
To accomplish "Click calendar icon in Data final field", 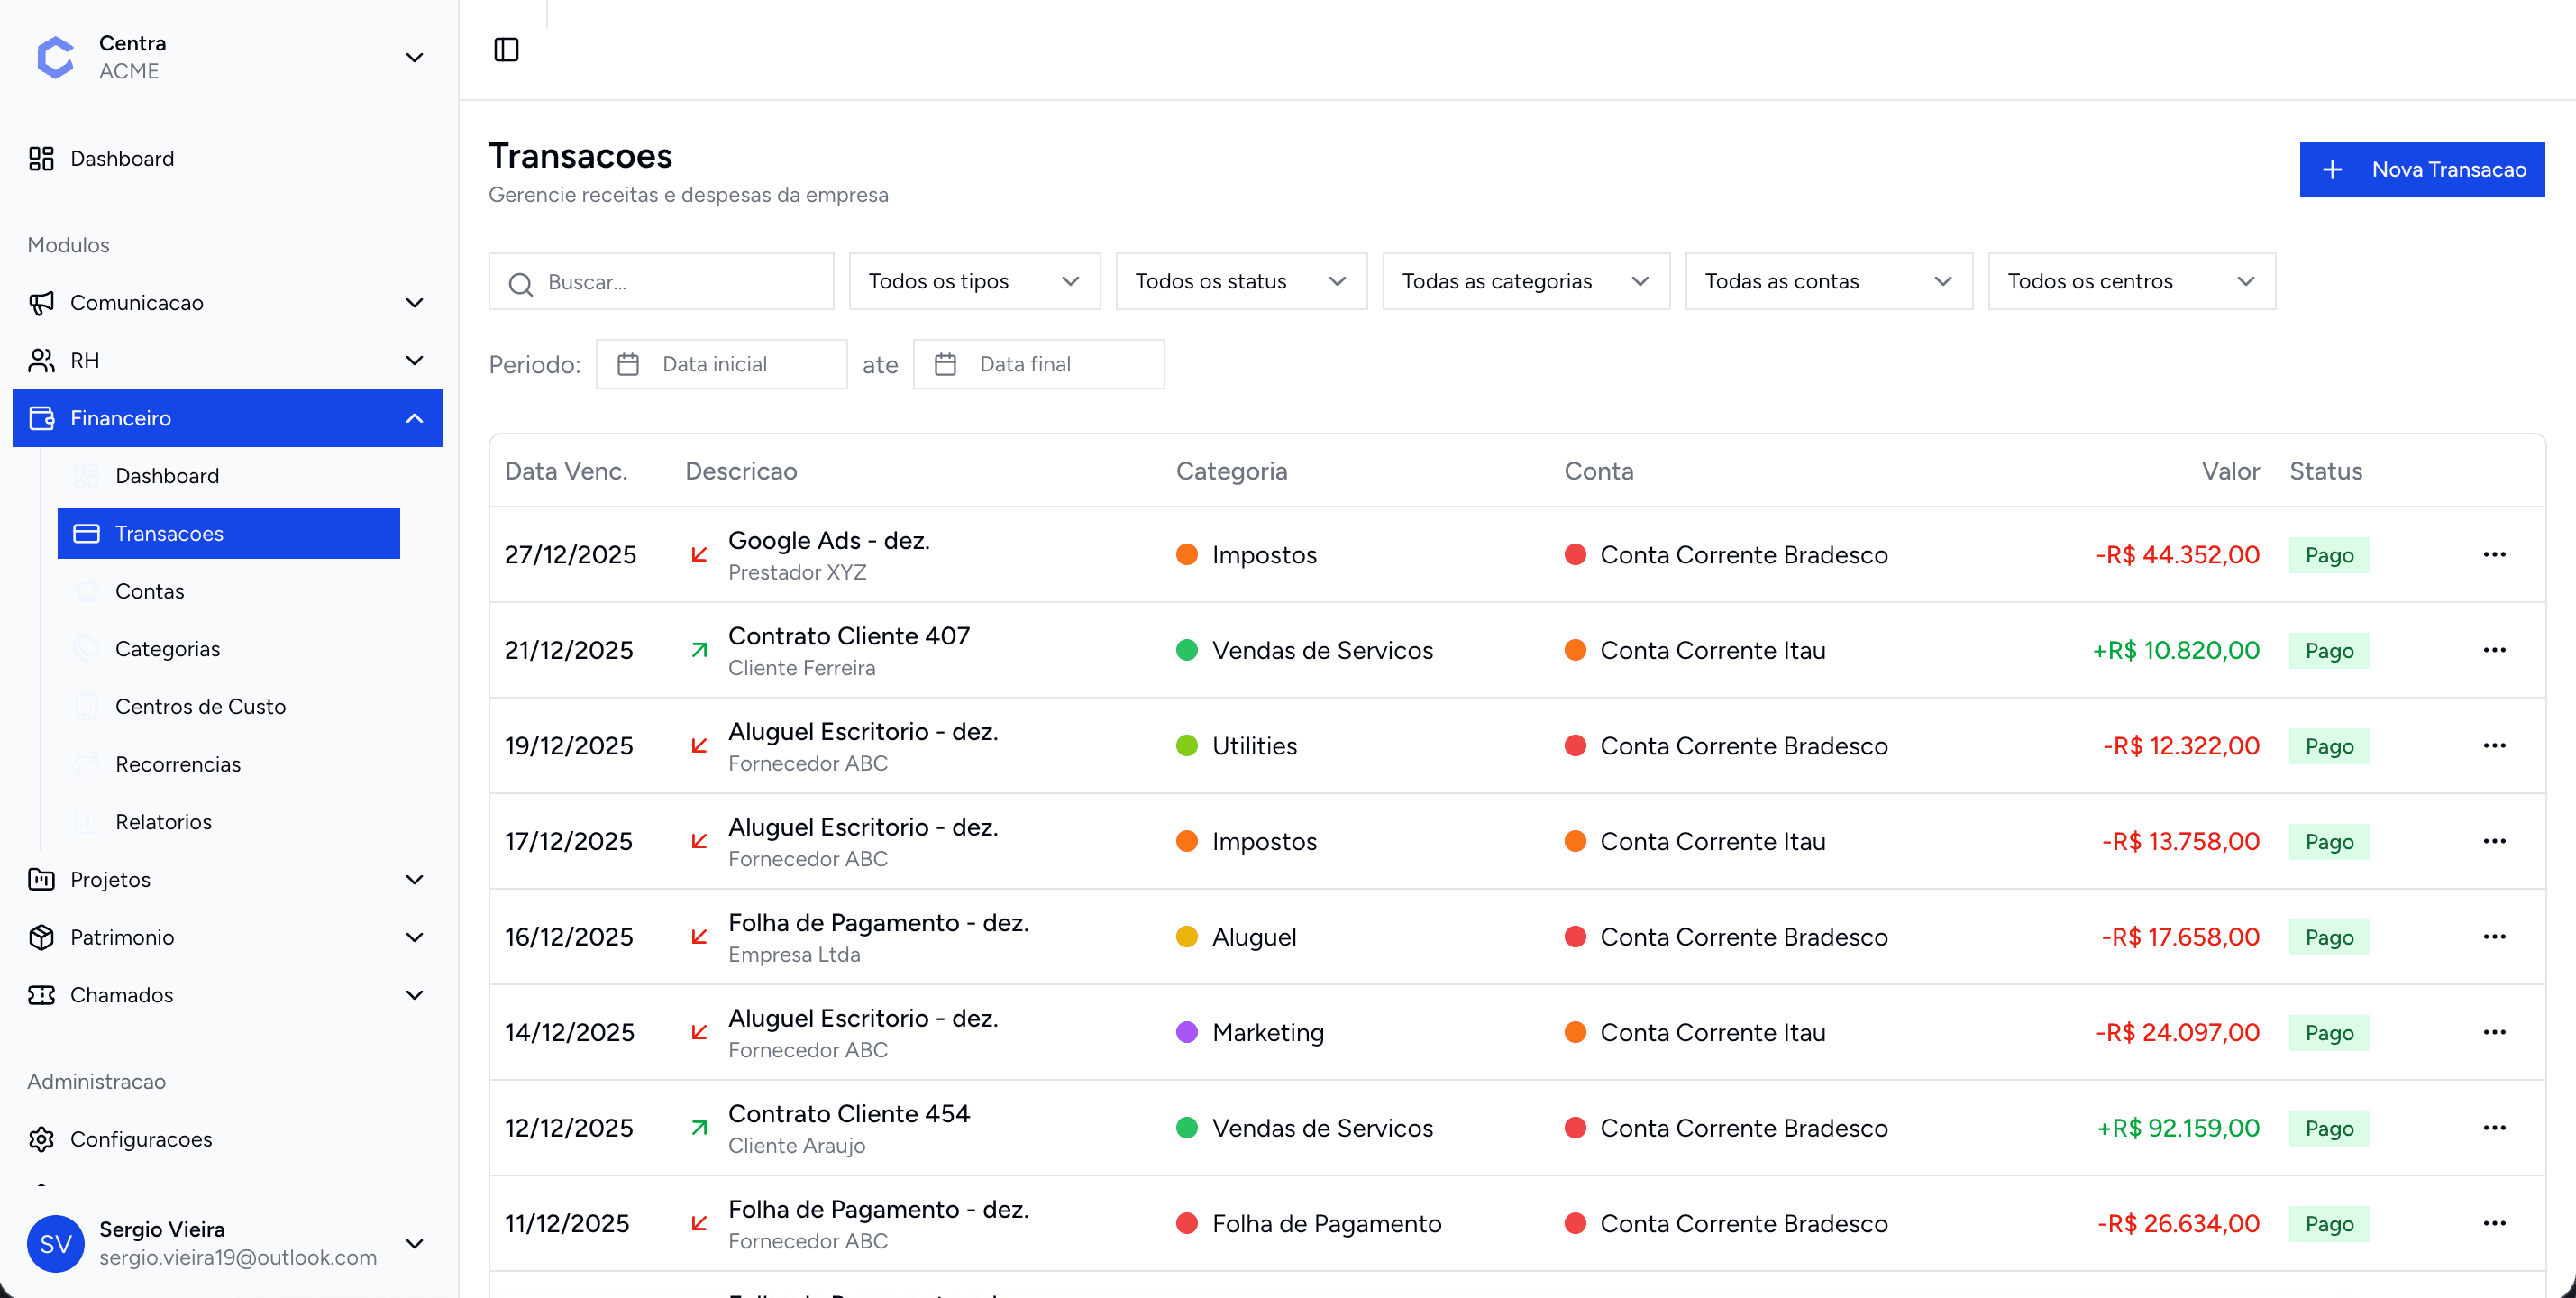I will click(x=945, y=364).
